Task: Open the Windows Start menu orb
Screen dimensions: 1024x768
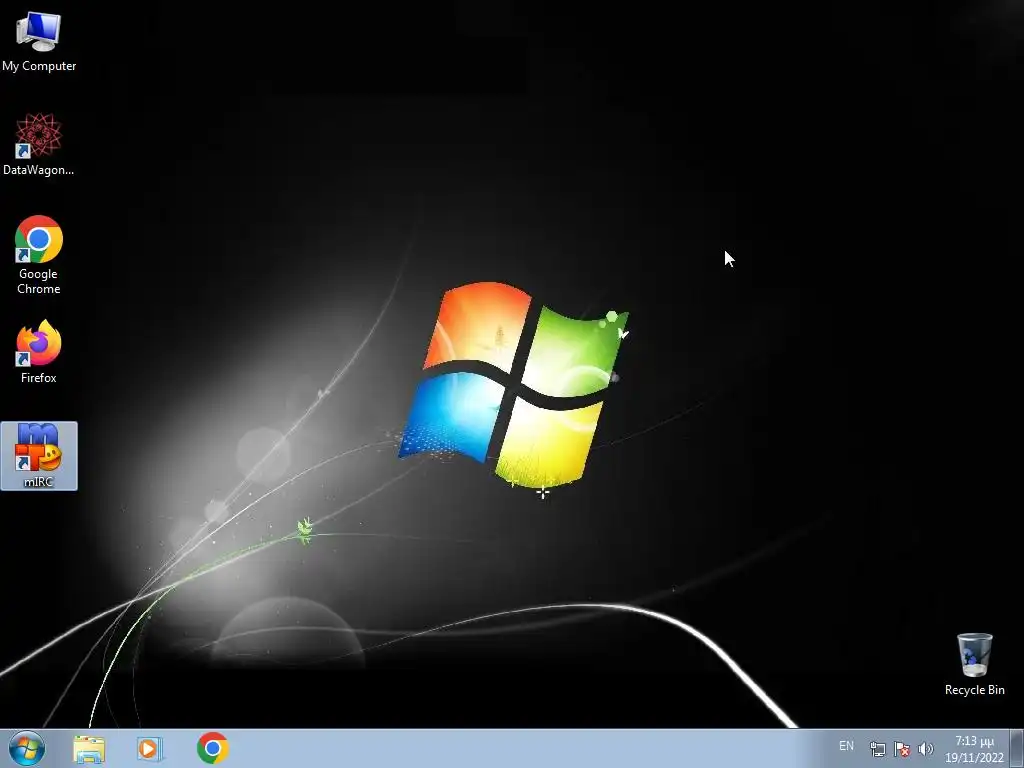Action: point(27,748)
